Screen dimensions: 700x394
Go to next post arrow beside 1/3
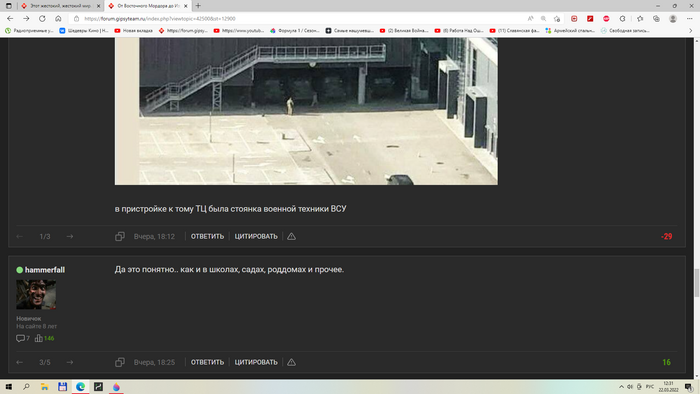[70, 236]
